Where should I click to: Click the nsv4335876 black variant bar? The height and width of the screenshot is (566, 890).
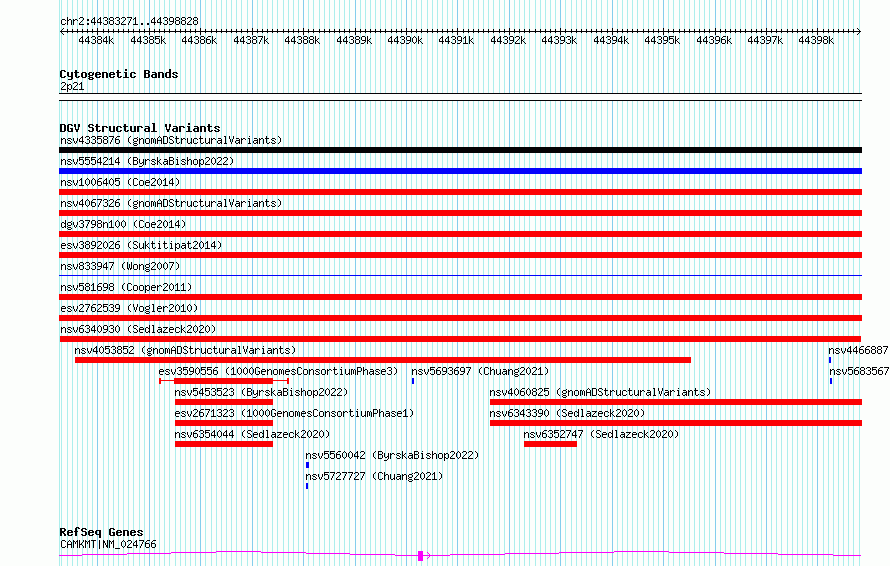[460, 150]
